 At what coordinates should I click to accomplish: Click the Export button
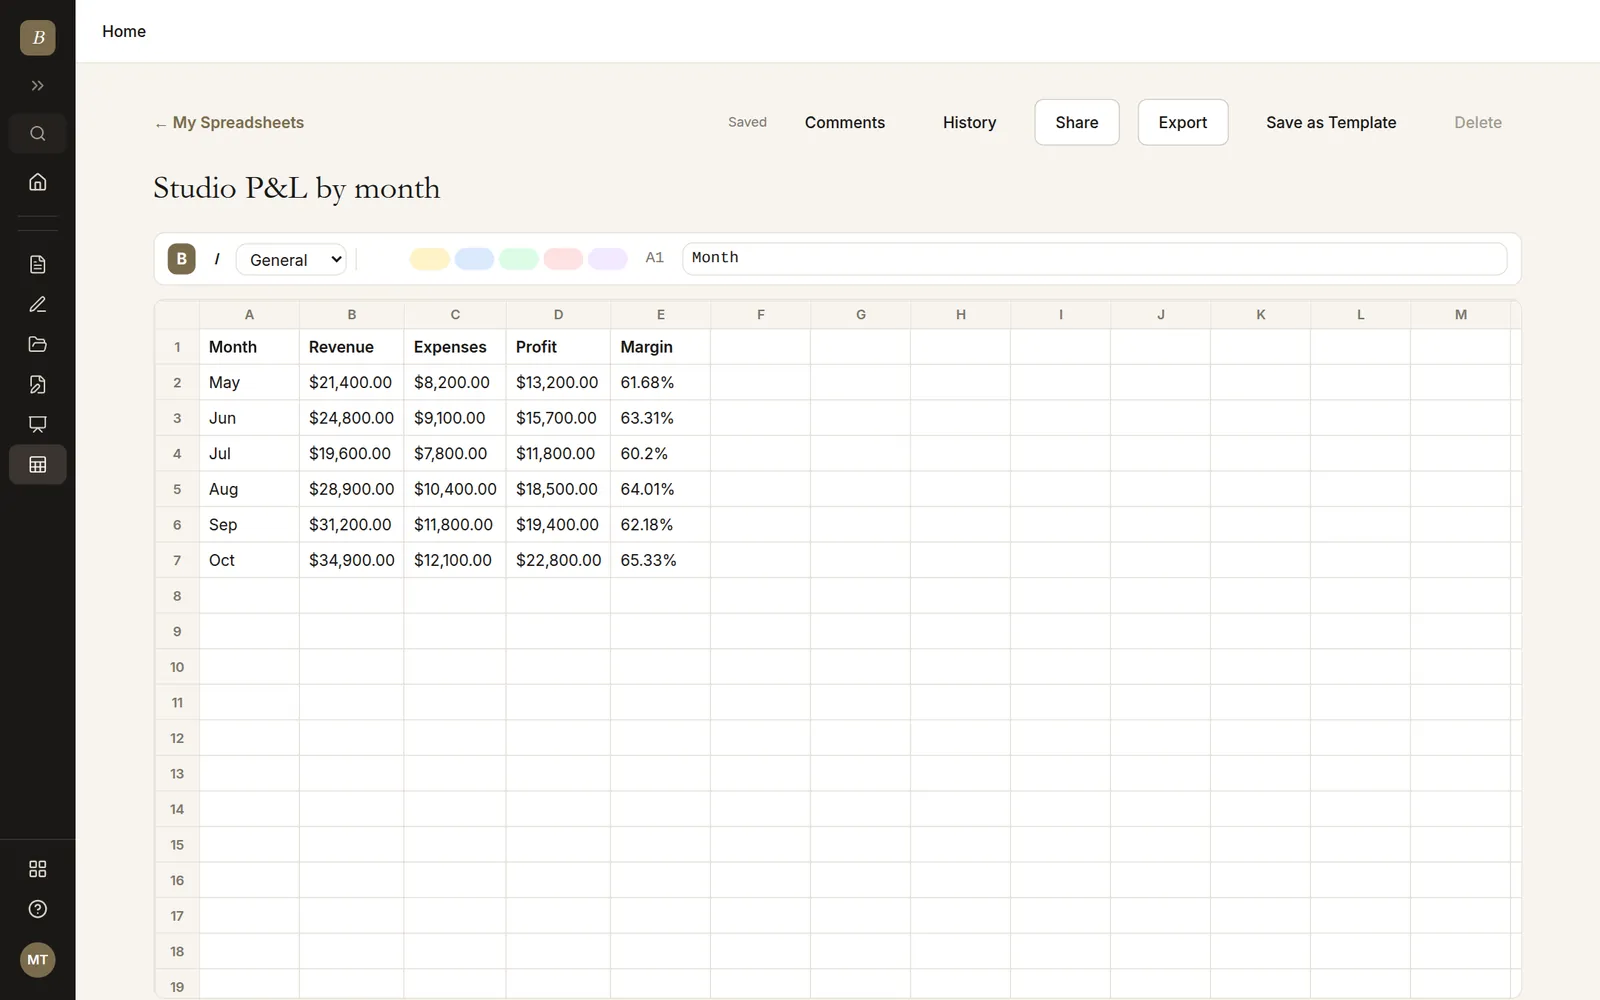1183,123
